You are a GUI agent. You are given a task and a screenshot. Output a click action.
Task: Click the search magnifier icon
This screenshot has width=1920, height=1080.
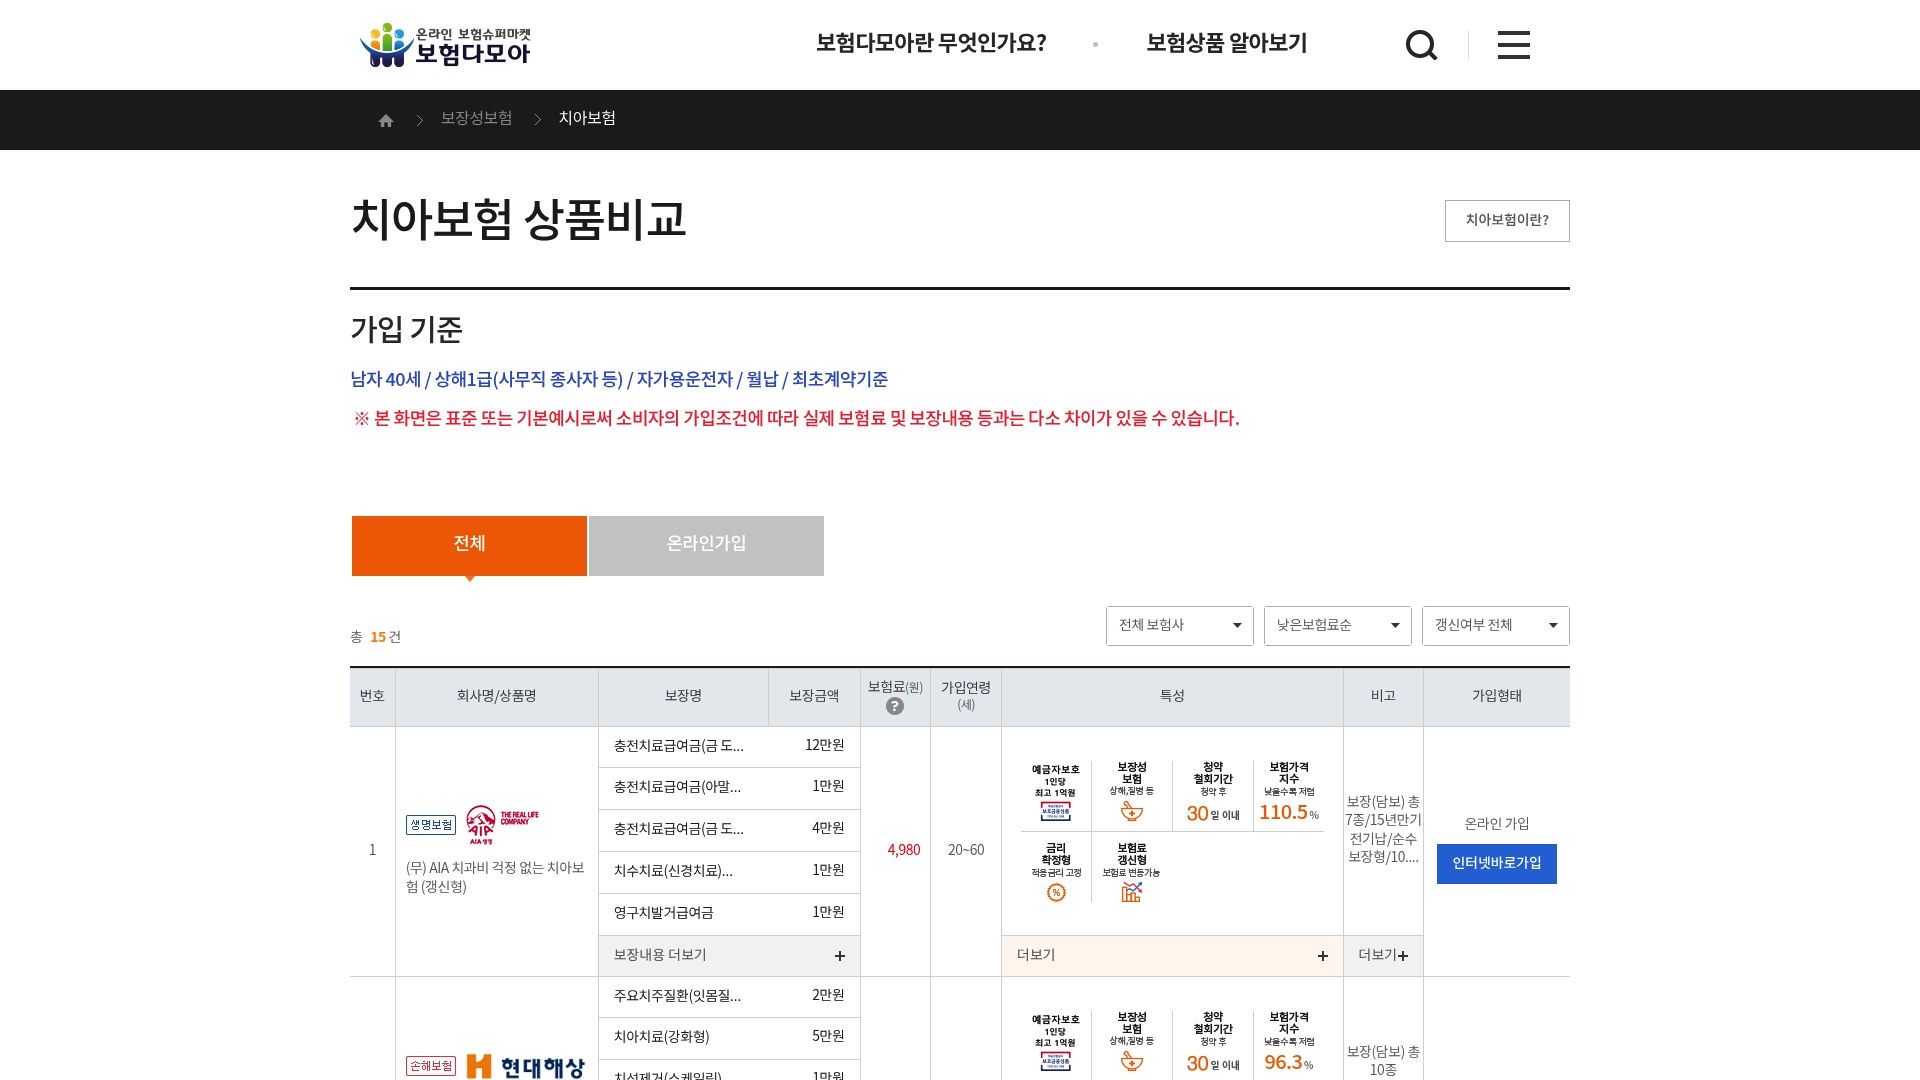[x=1421, y=45]
